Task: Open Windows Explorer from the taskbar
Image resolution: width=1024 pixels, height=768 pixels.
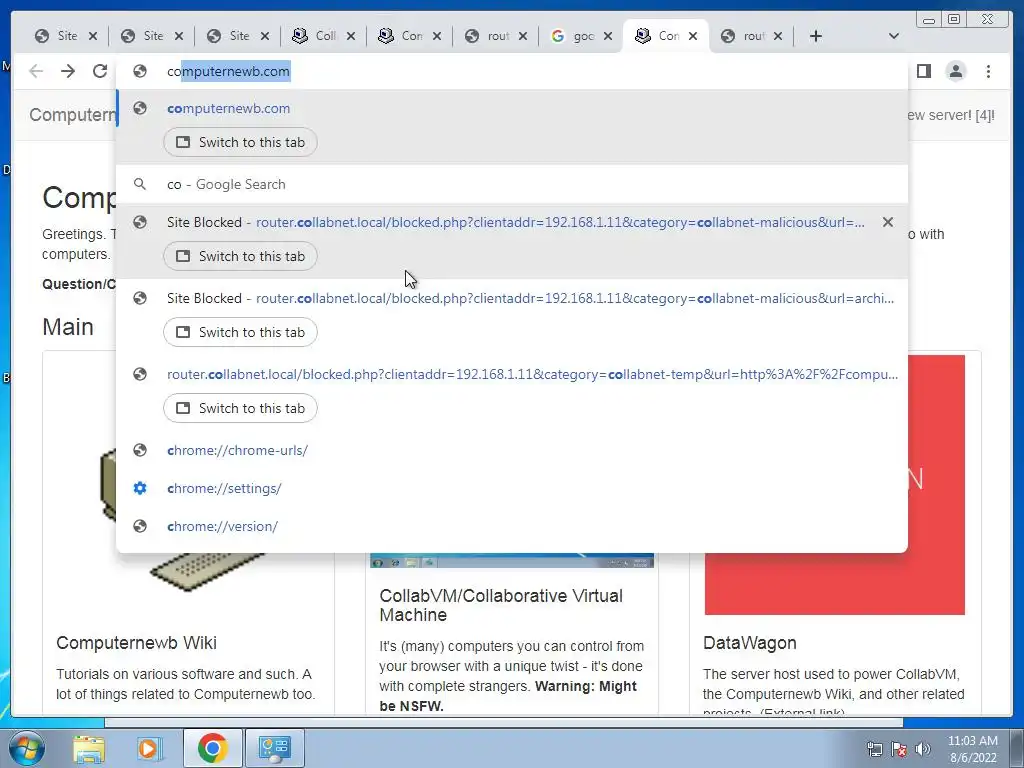Action: pyautogui.click(x=89, y=748)
